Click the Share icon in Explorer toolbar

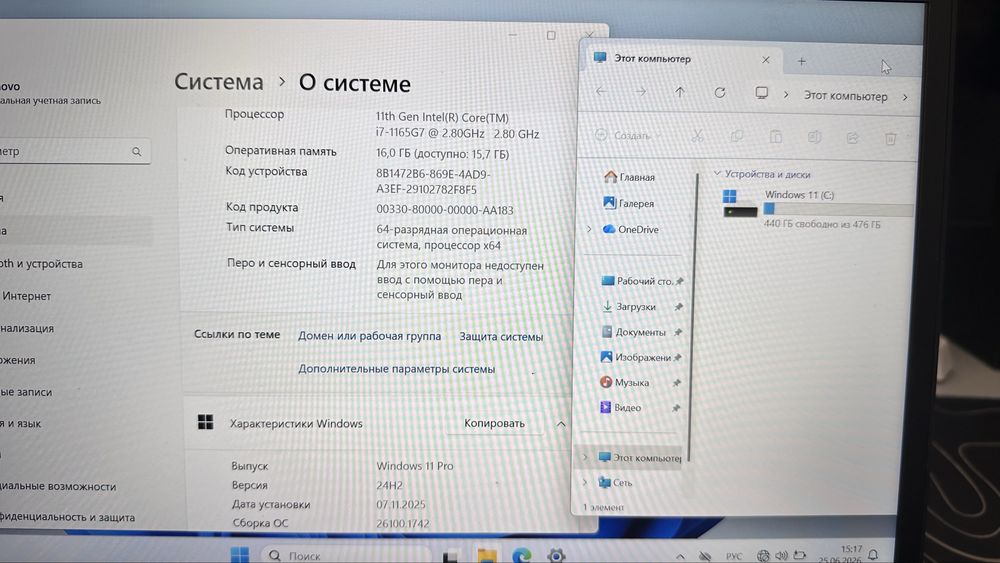[x=853, y=138]
